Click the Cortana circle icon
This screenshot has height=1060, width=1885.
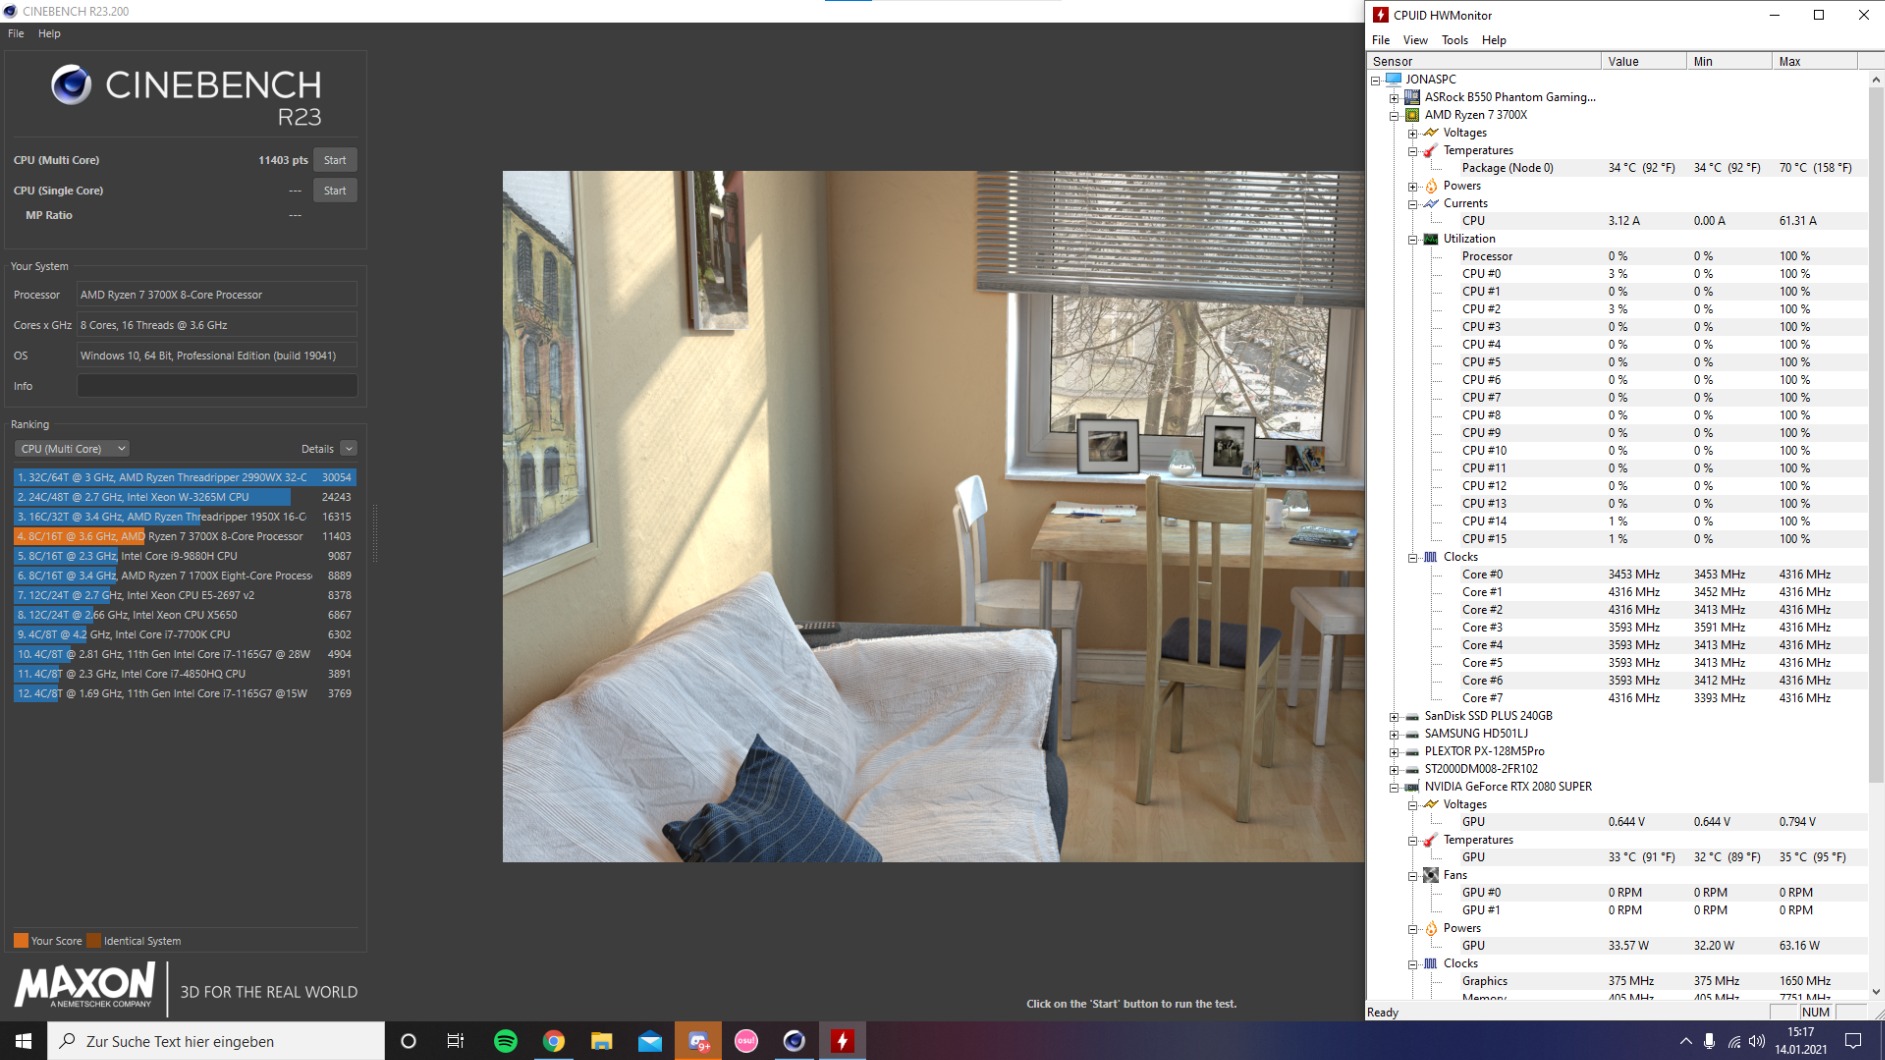click(408, 1041)
